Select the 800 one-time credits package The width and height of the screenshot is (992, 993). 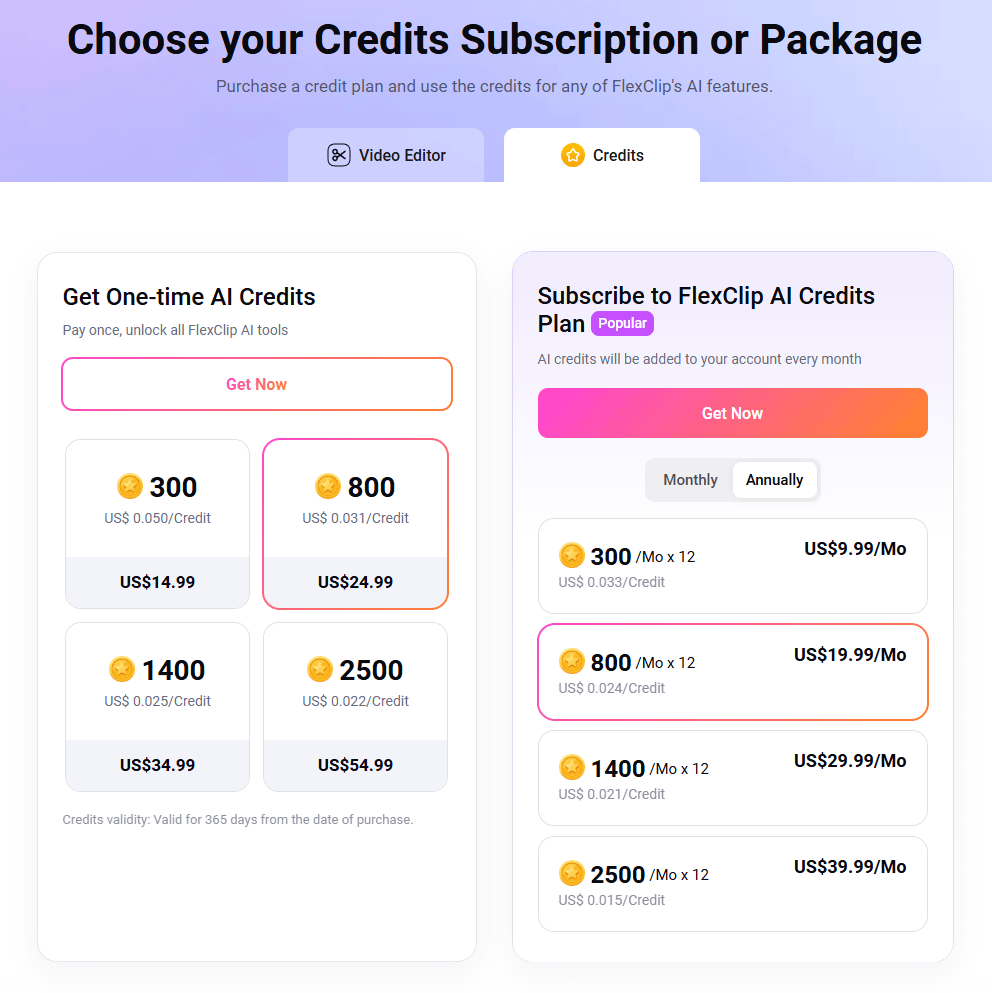tap(355, 524)
